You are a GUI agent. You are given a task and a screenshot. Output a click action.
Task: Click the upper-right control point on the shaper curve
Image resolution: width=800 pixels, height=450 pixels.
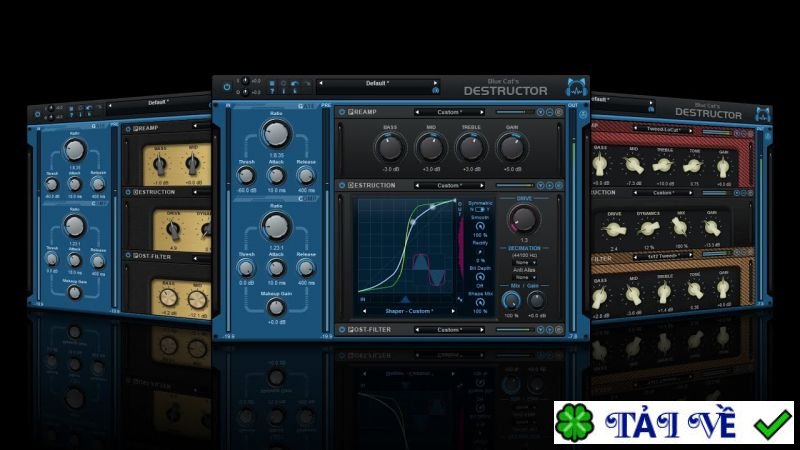click(x=433, y=207)
